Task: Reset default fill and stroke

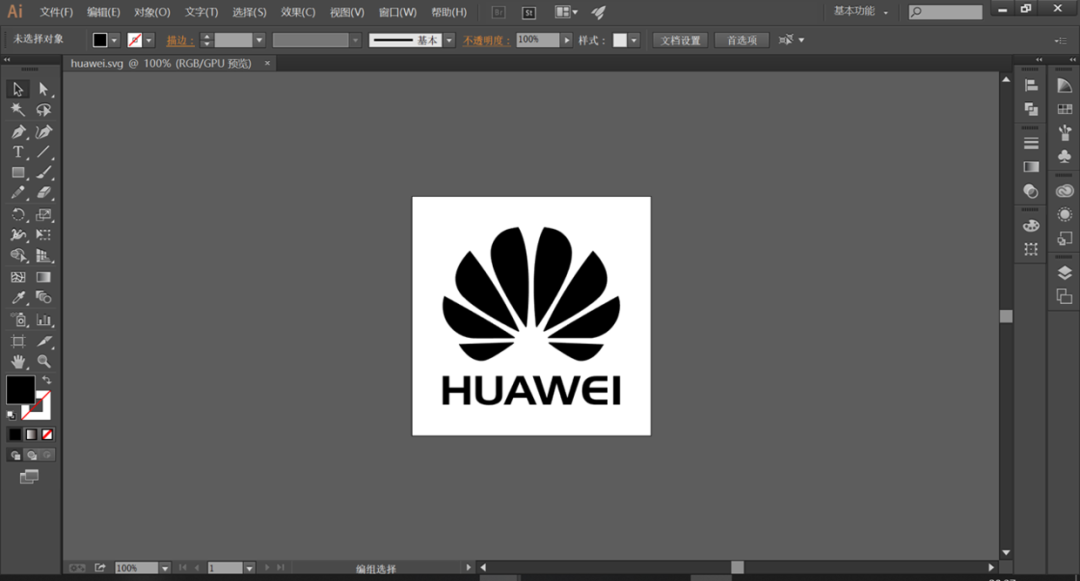Action: pos(11,415)
